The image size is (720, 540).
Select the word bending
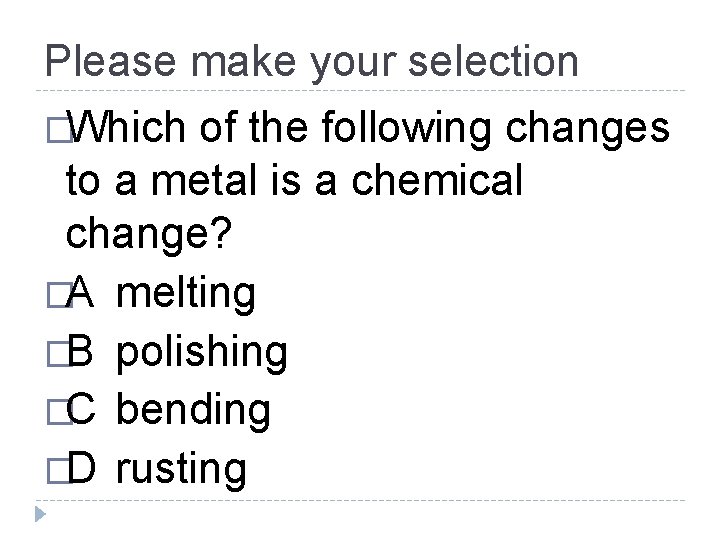193,411
